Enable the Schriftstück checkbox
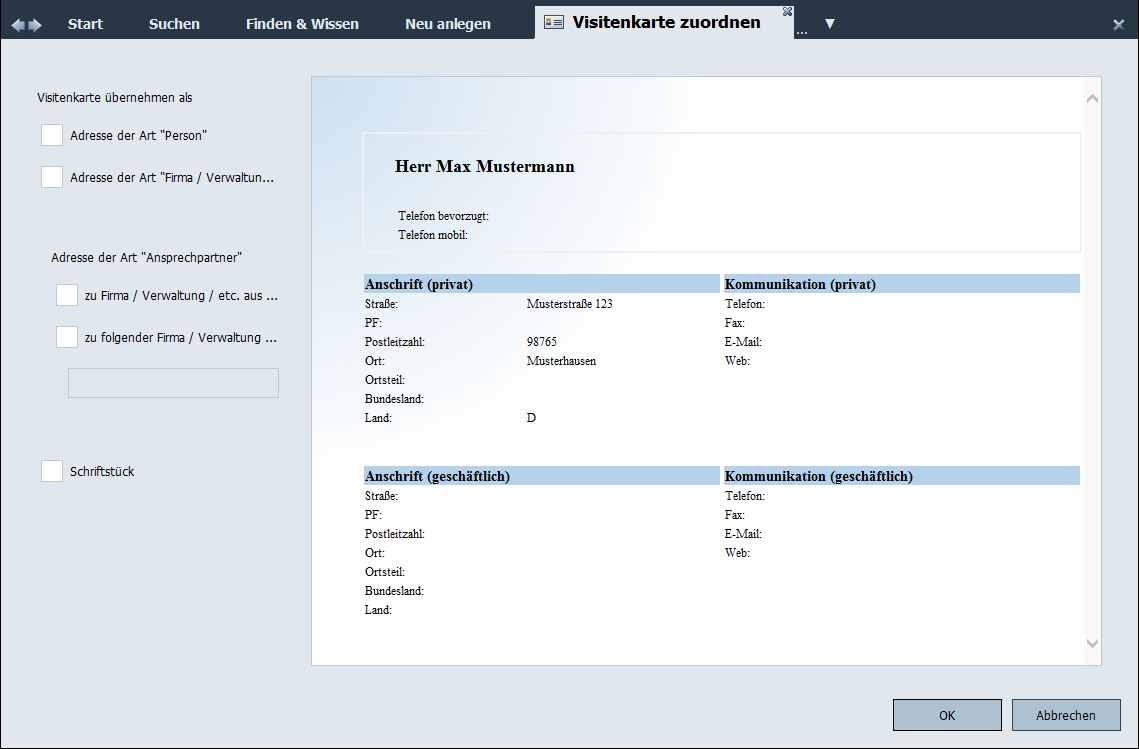The image size is (1139, 749). tap(52, 471)
